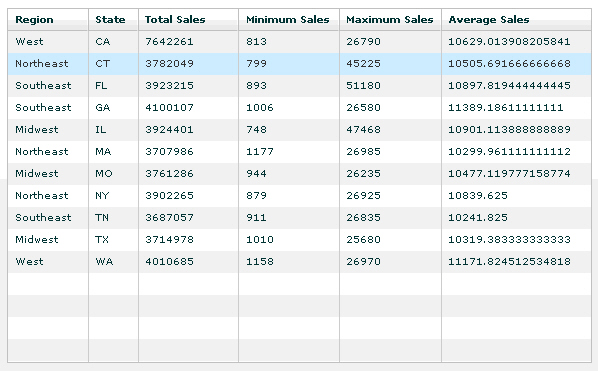Select the Northeast MA row
The width and height of the screenshot is (598, 371).
tap(299, 152)
